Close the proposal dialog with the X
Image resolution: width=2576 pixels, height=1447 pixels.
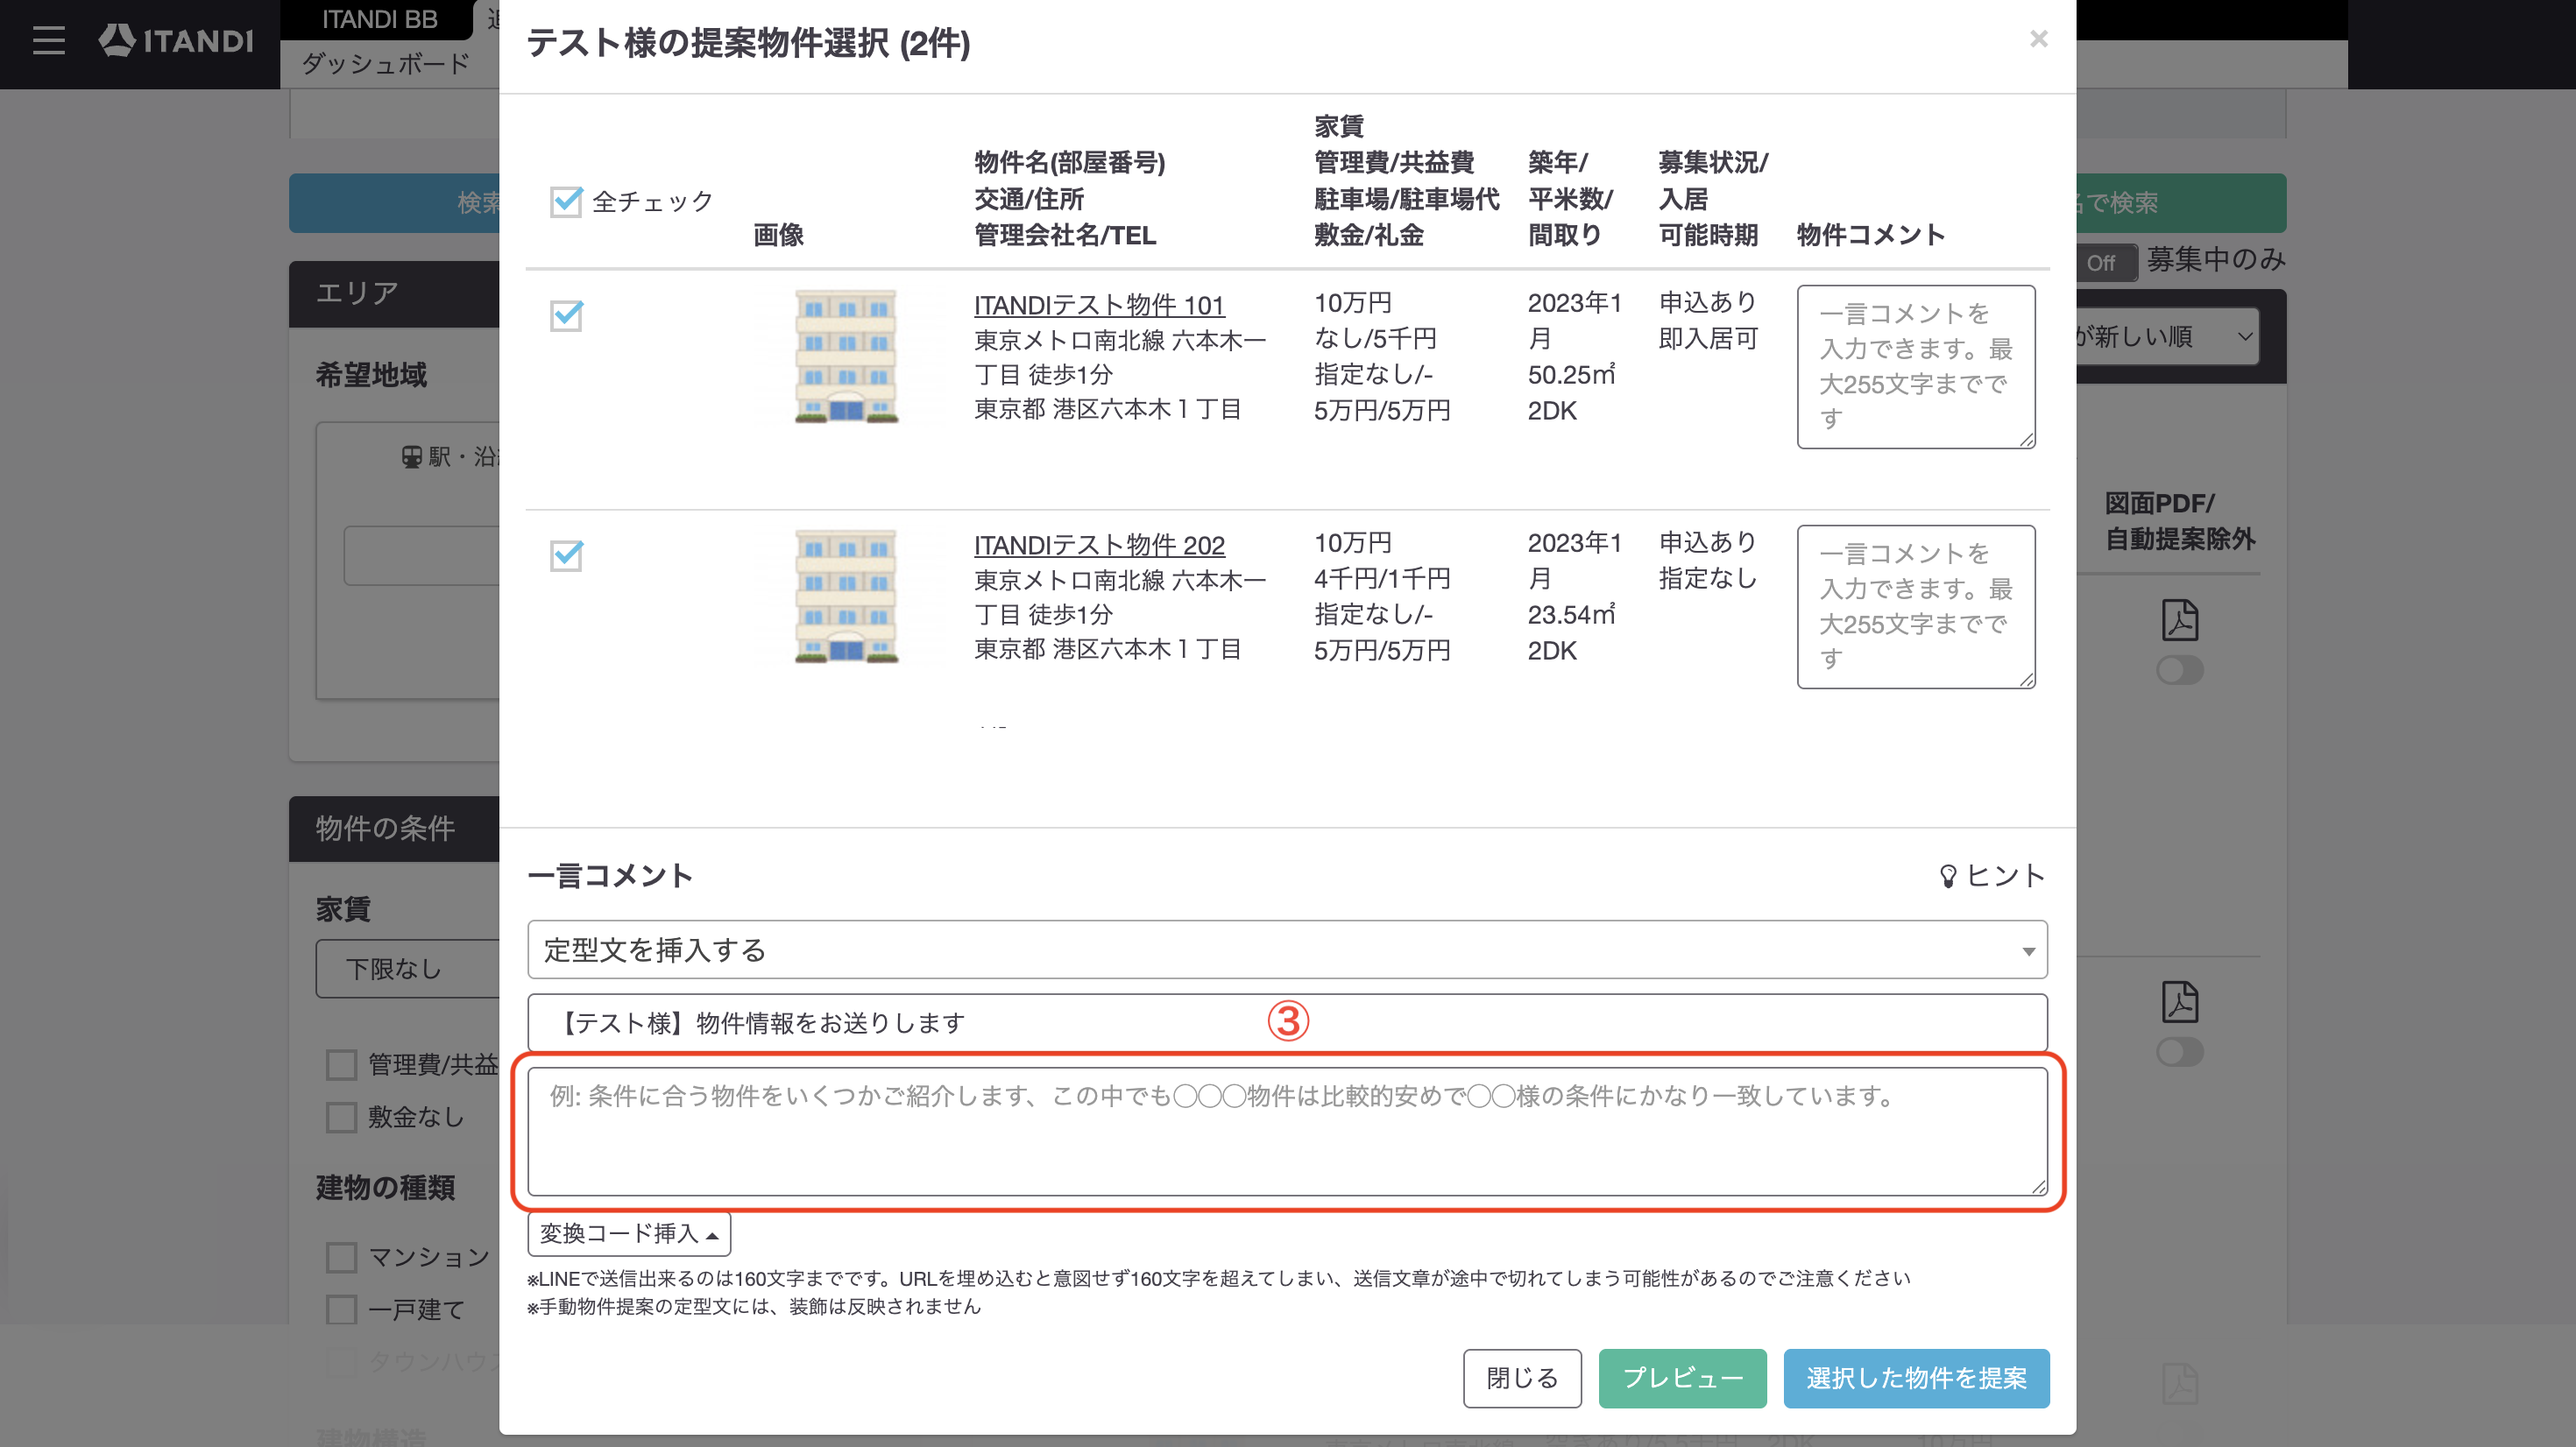point(2039,39)
